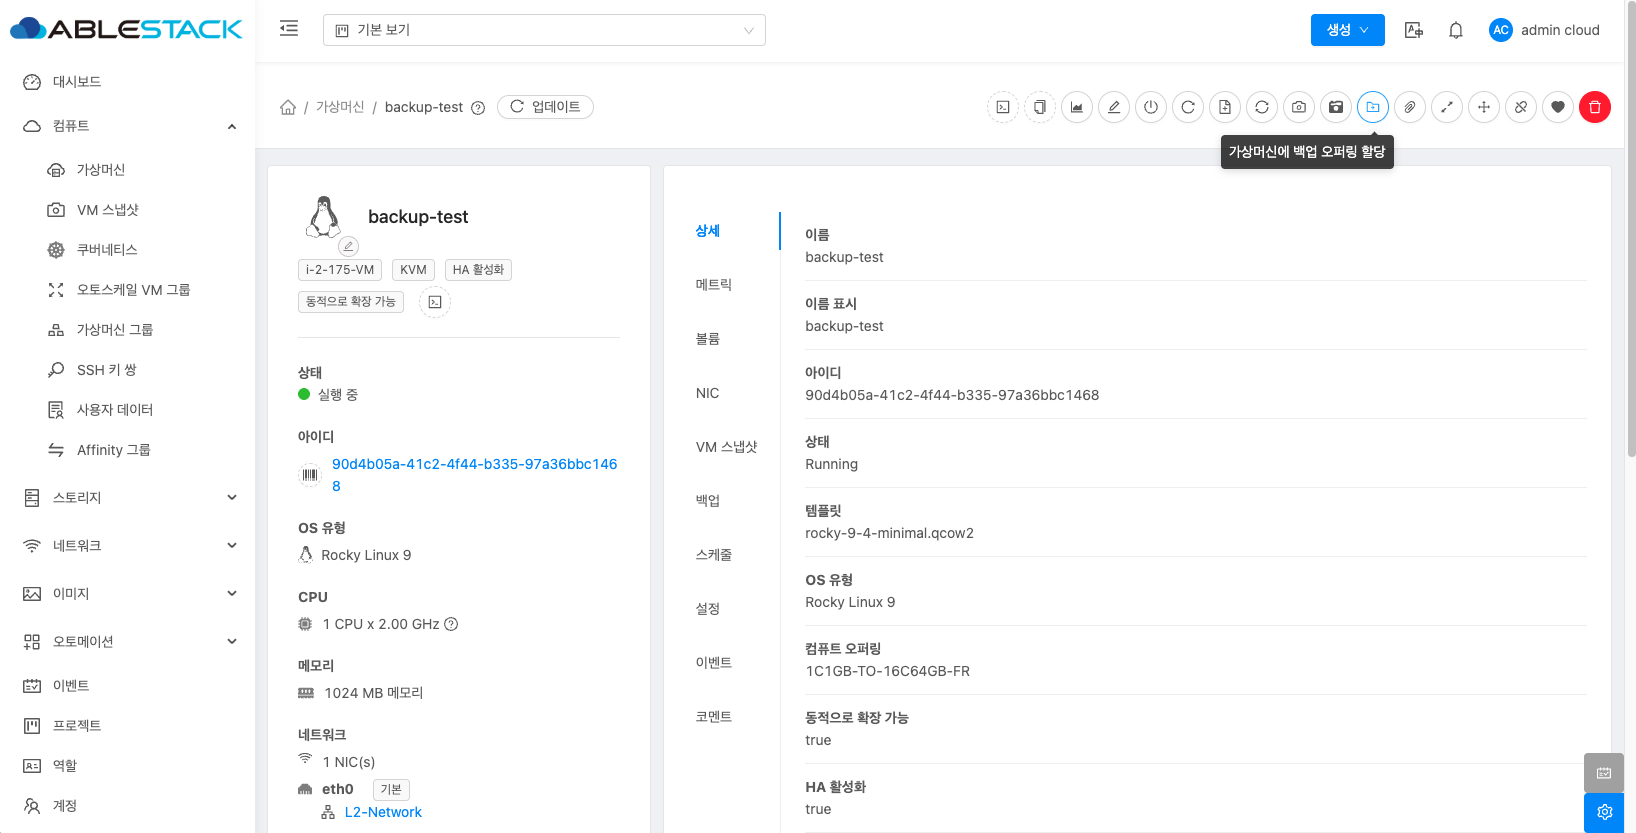
Task: Click the paperclip attach ISO icon
Action: (x=1410, y=107)
